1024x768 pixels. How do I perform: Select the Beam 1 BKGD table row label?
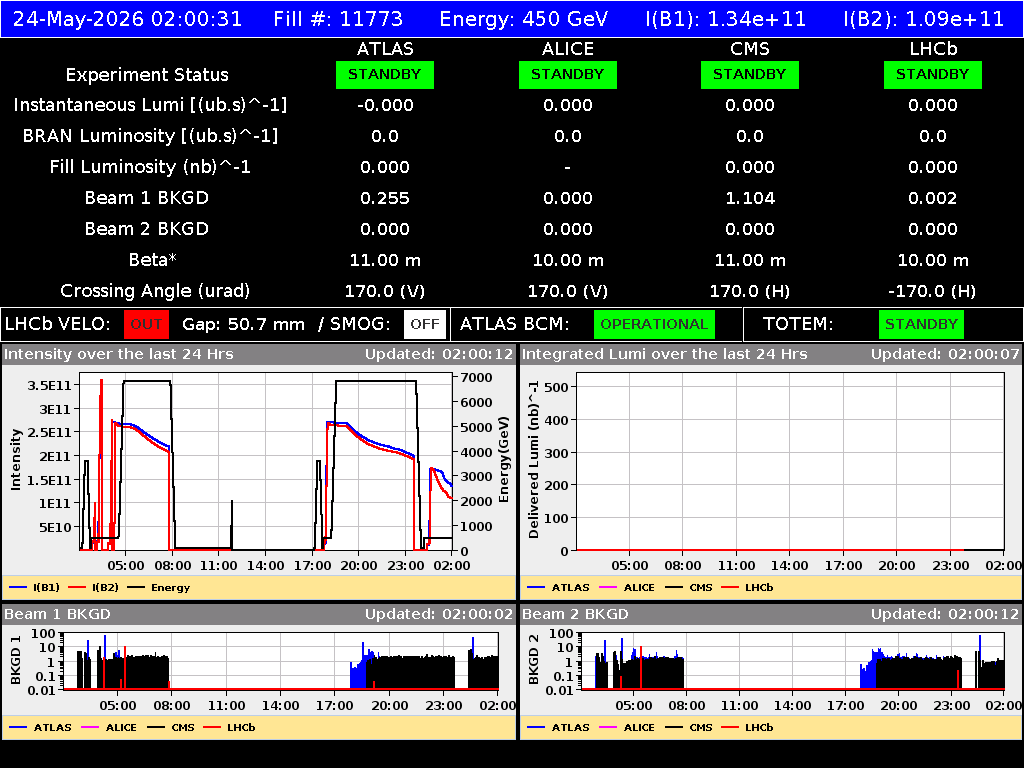point(147,198)
